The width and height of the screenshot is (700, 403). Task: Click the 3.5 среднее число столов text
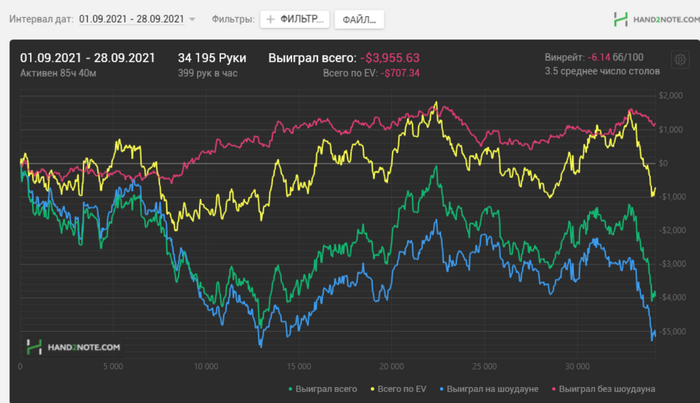click(x=602, y=71)
